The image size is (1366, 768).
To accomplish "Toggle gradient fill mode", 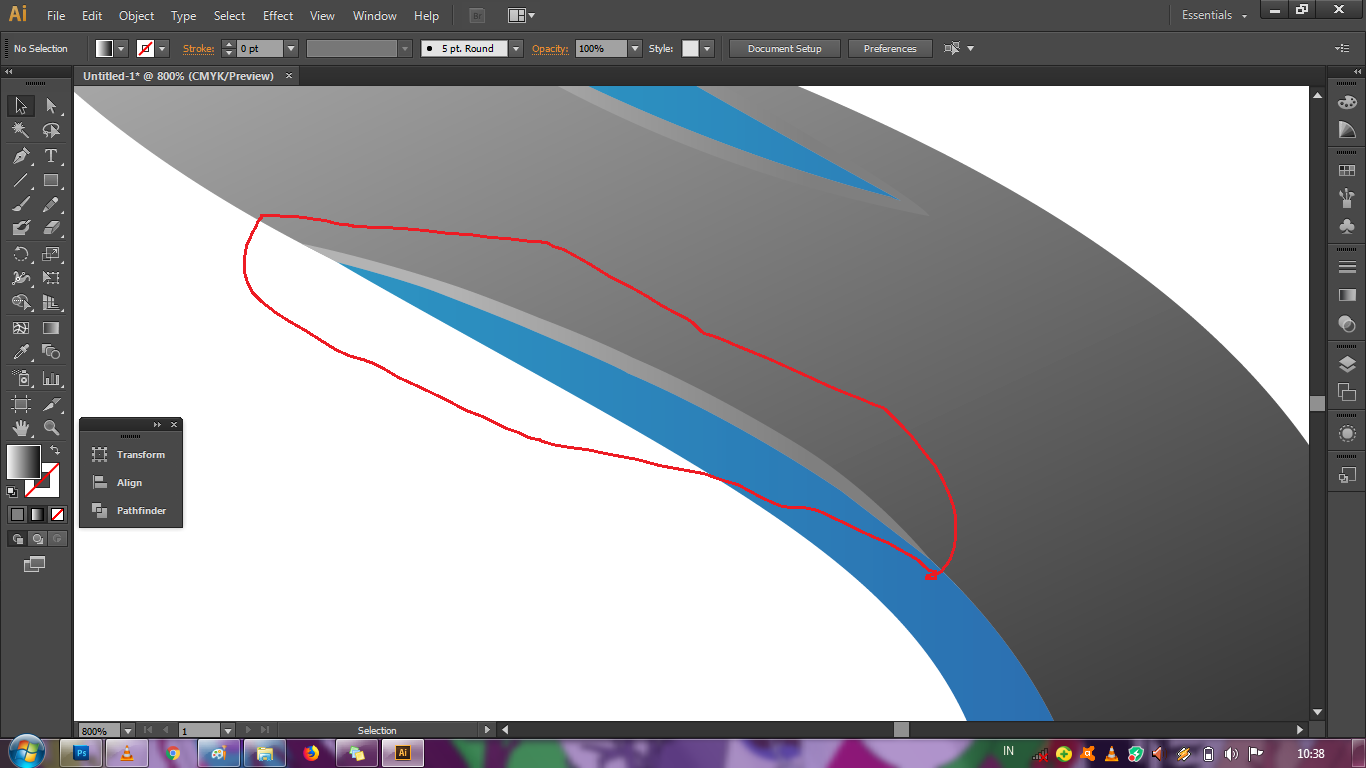I will click(36, 514).
